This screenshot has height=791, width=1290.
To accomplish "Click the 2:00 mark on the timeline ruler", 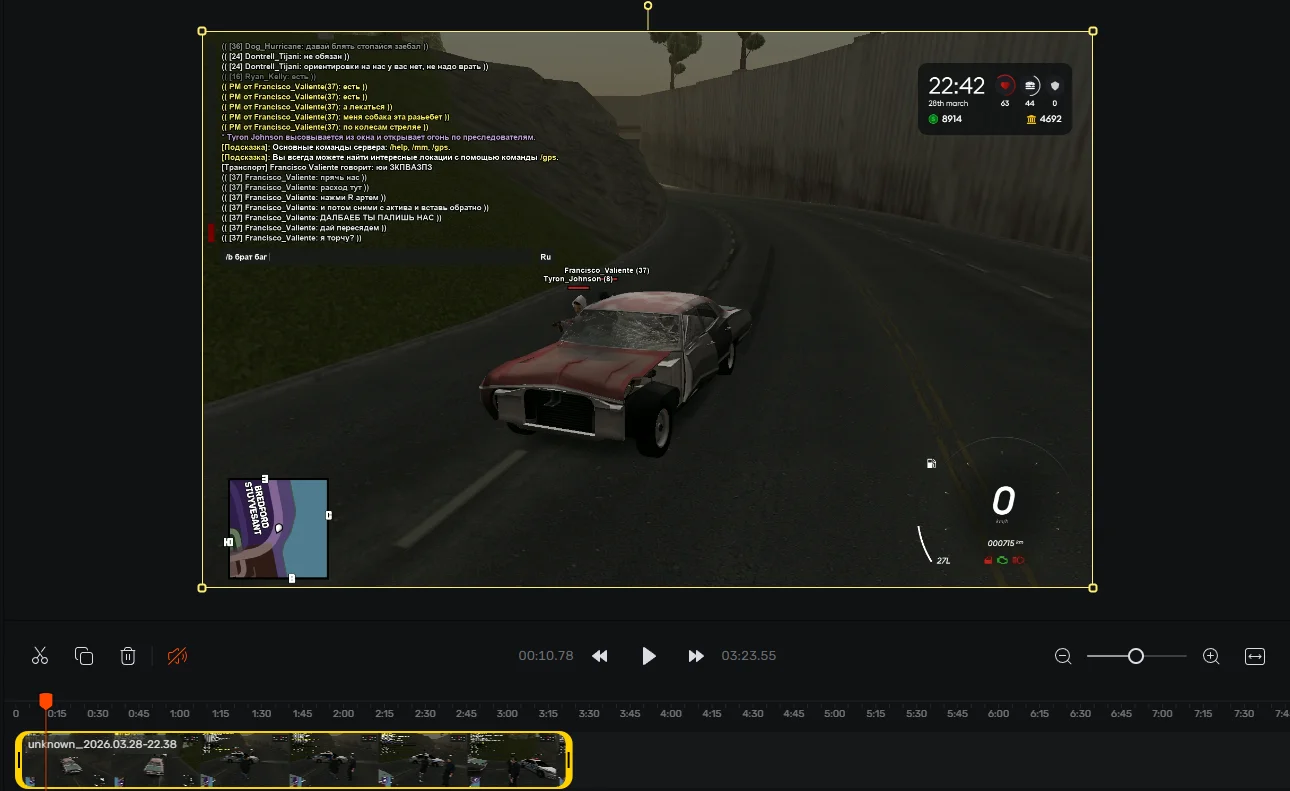I will [343, 714].
